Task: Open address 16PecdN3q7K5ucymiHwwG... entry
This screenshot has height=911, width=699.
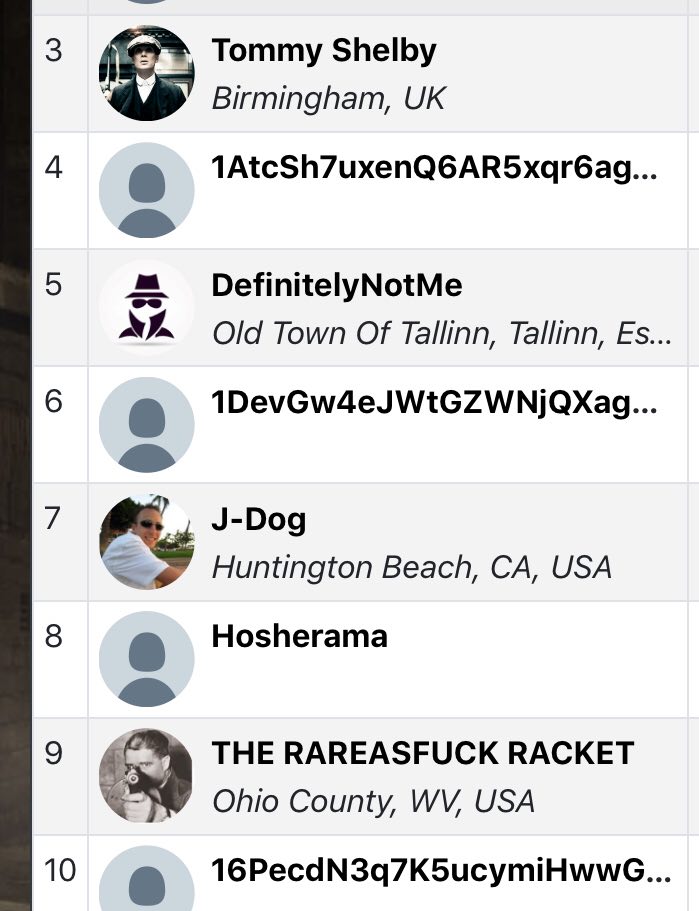Action: click(442, 870)
